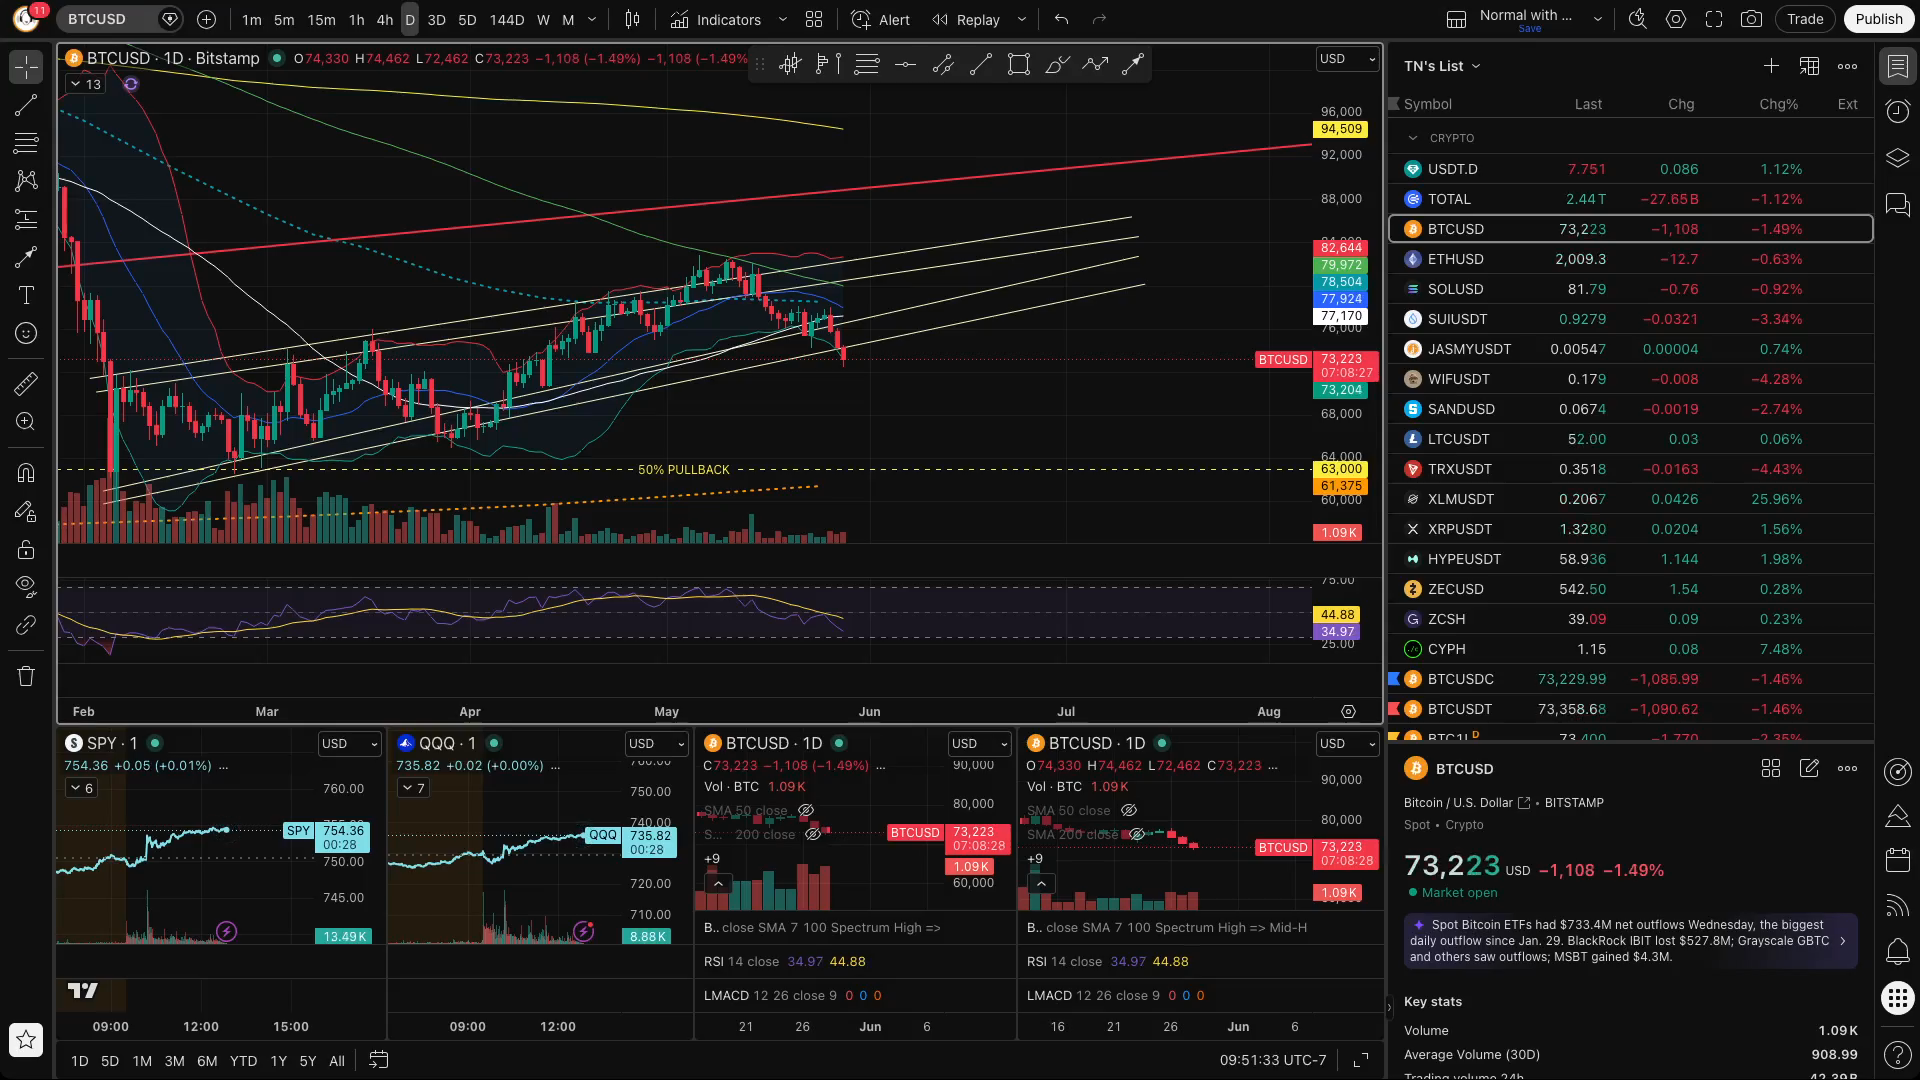1920x1080 pixels.
Task: Set the range to 6M
Action: click(207, 1061)
